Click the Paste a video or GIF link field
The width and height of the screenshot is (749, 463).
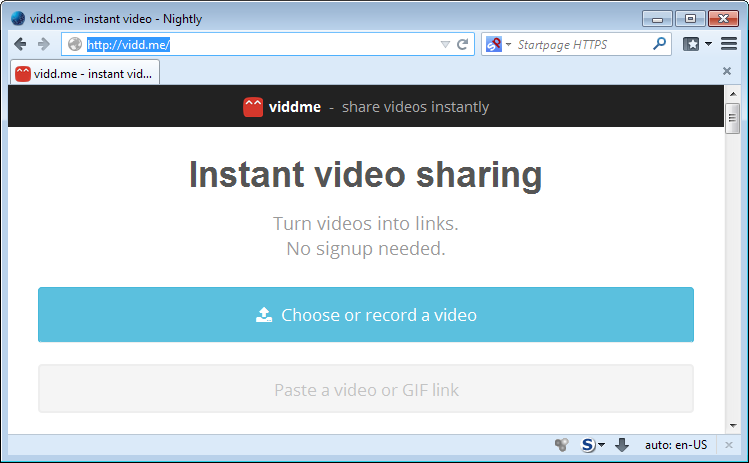point(365,389)
